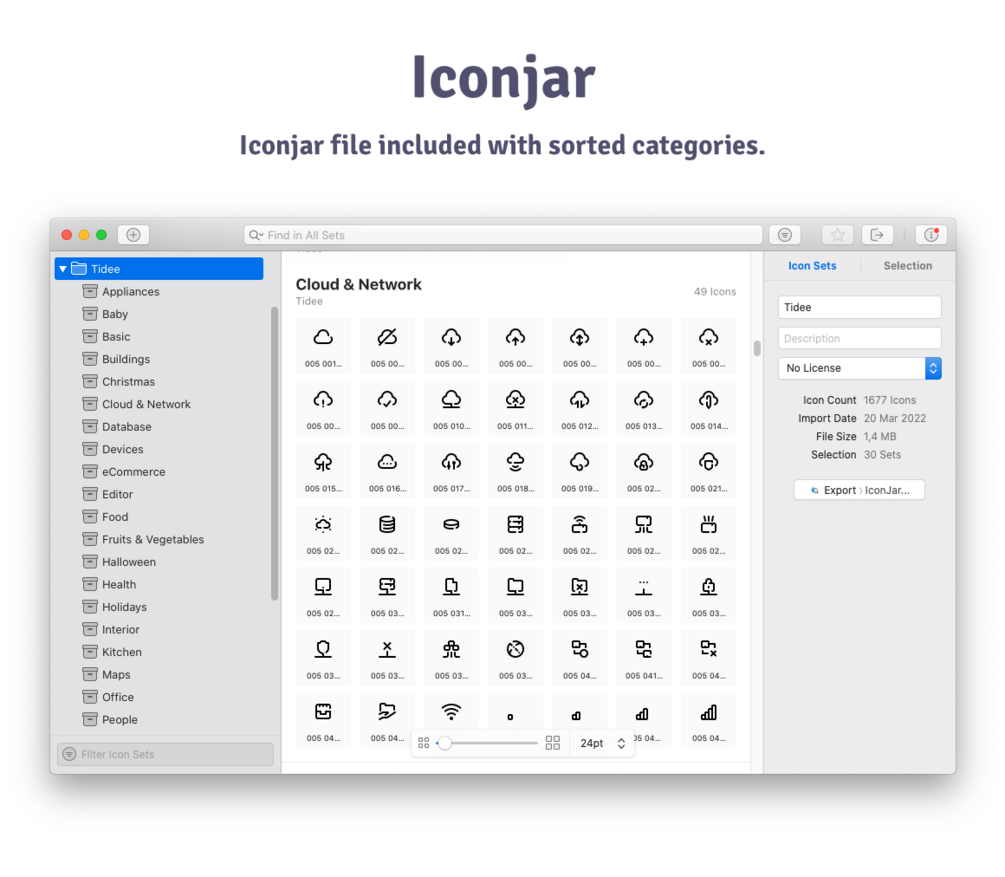The height and width of the screenshot is (877, 1005).
Task: Click the icon grid vertical scrollbar
Action: [x=757, y=348]
